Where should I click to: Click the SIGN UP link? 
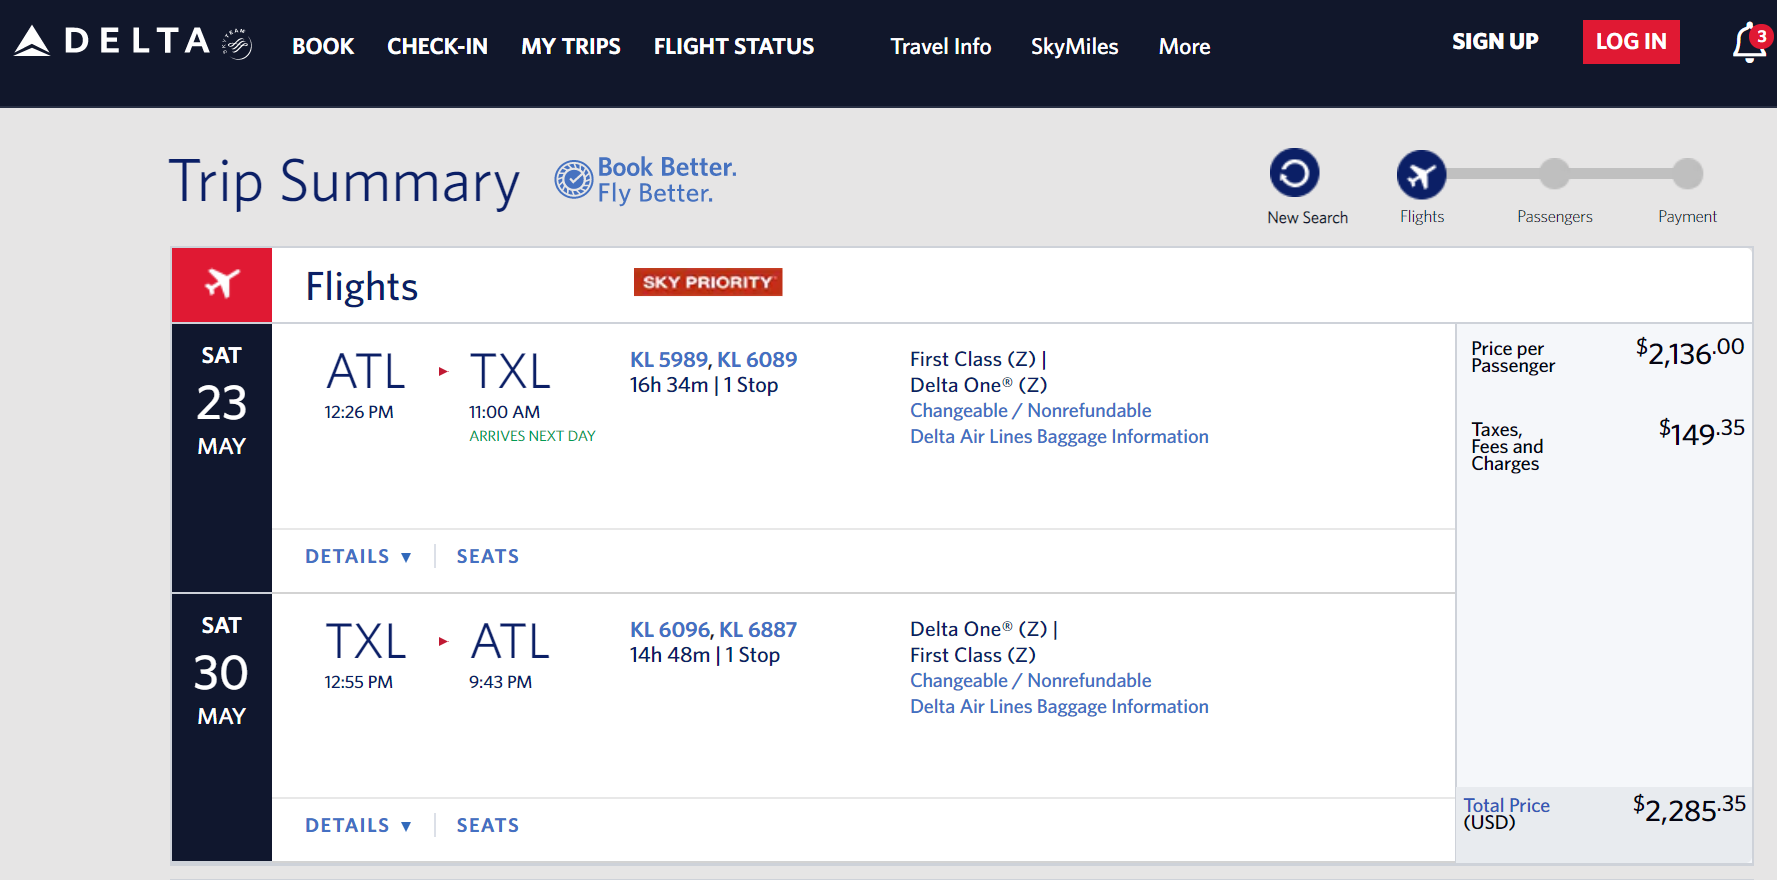1495,41
